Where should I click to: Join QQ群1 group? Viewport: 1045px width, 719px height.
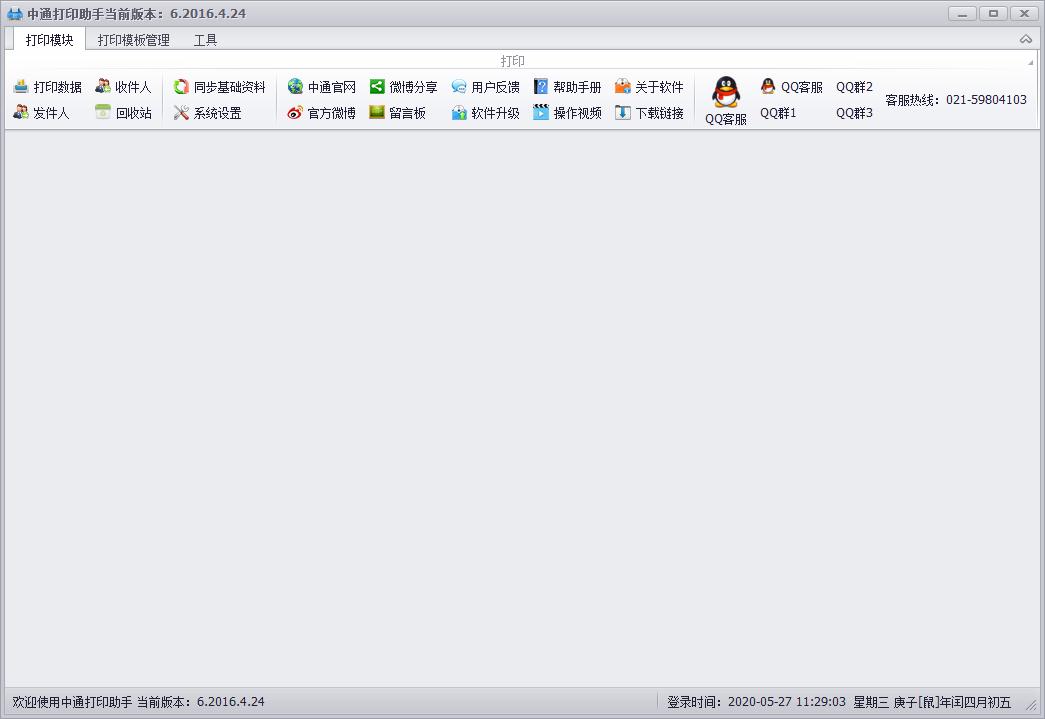(x=778, y=113)
